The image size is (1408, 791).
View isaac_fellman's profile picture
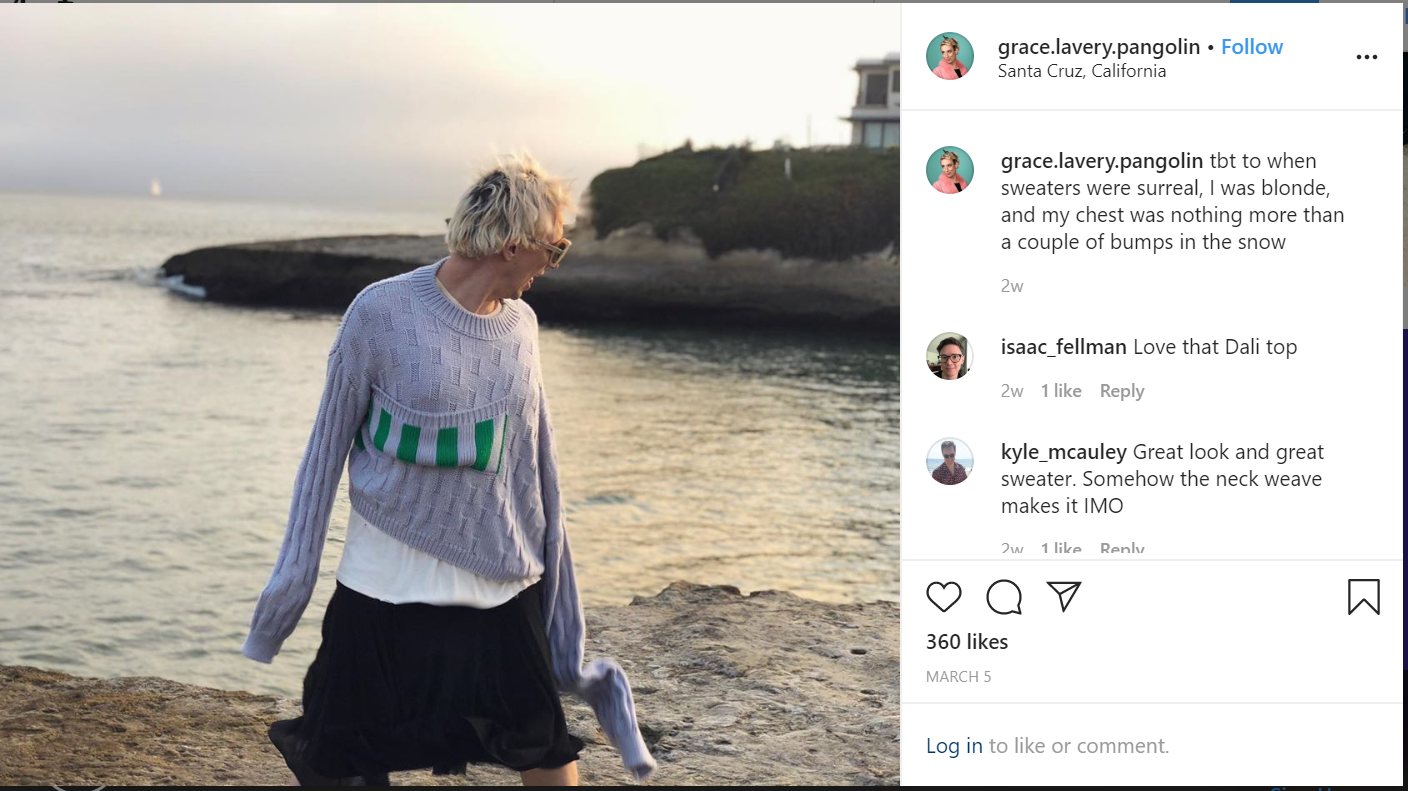pos(950,356)
